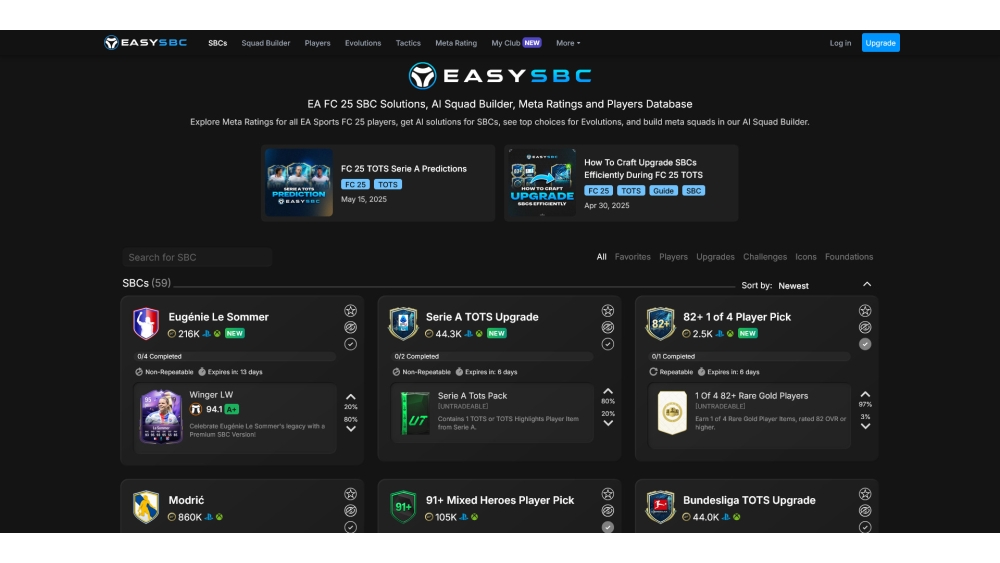Screen dimensions: 1000x563
Task: Select the Upgrades filter tab
Action: coord(715,257)
